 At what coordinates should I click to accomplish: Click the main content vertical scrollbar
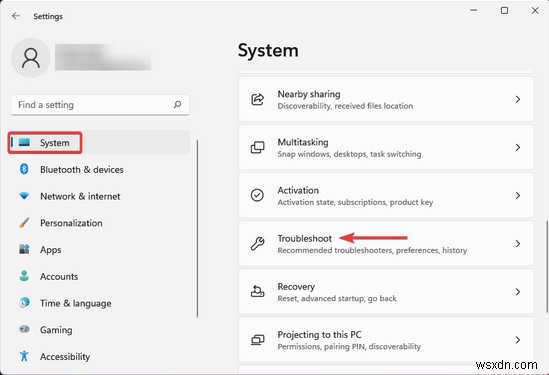pyautogui.click(x=547, y=266)
